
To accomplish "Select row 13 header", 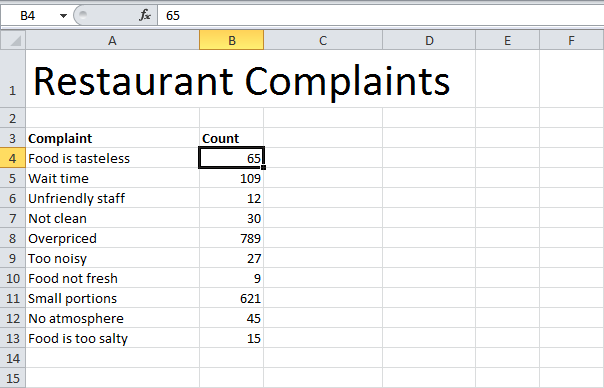I will point(13,338).
